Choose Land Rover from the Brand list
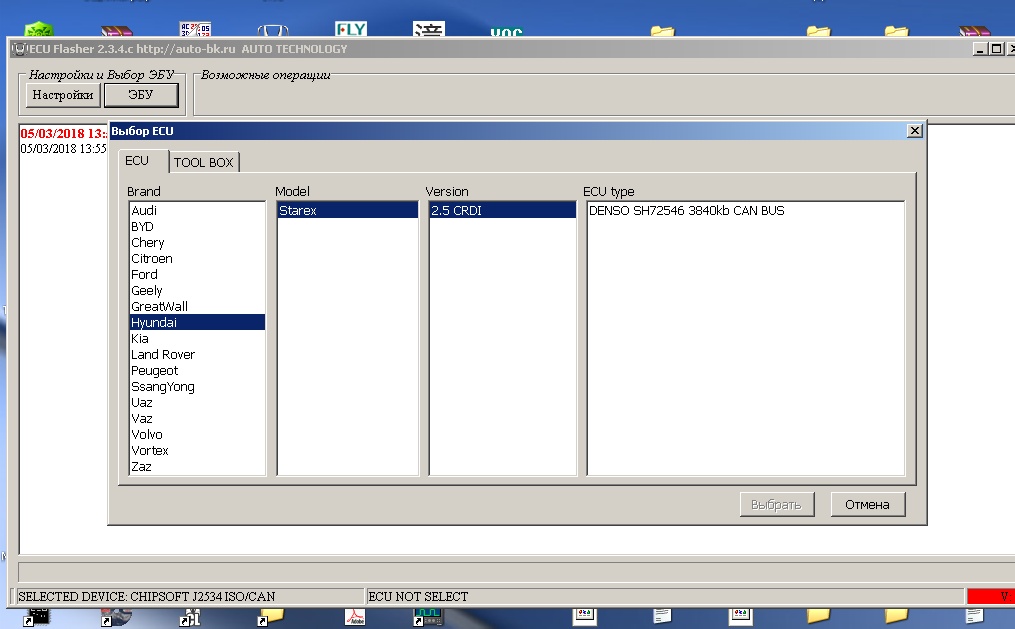 197,355
